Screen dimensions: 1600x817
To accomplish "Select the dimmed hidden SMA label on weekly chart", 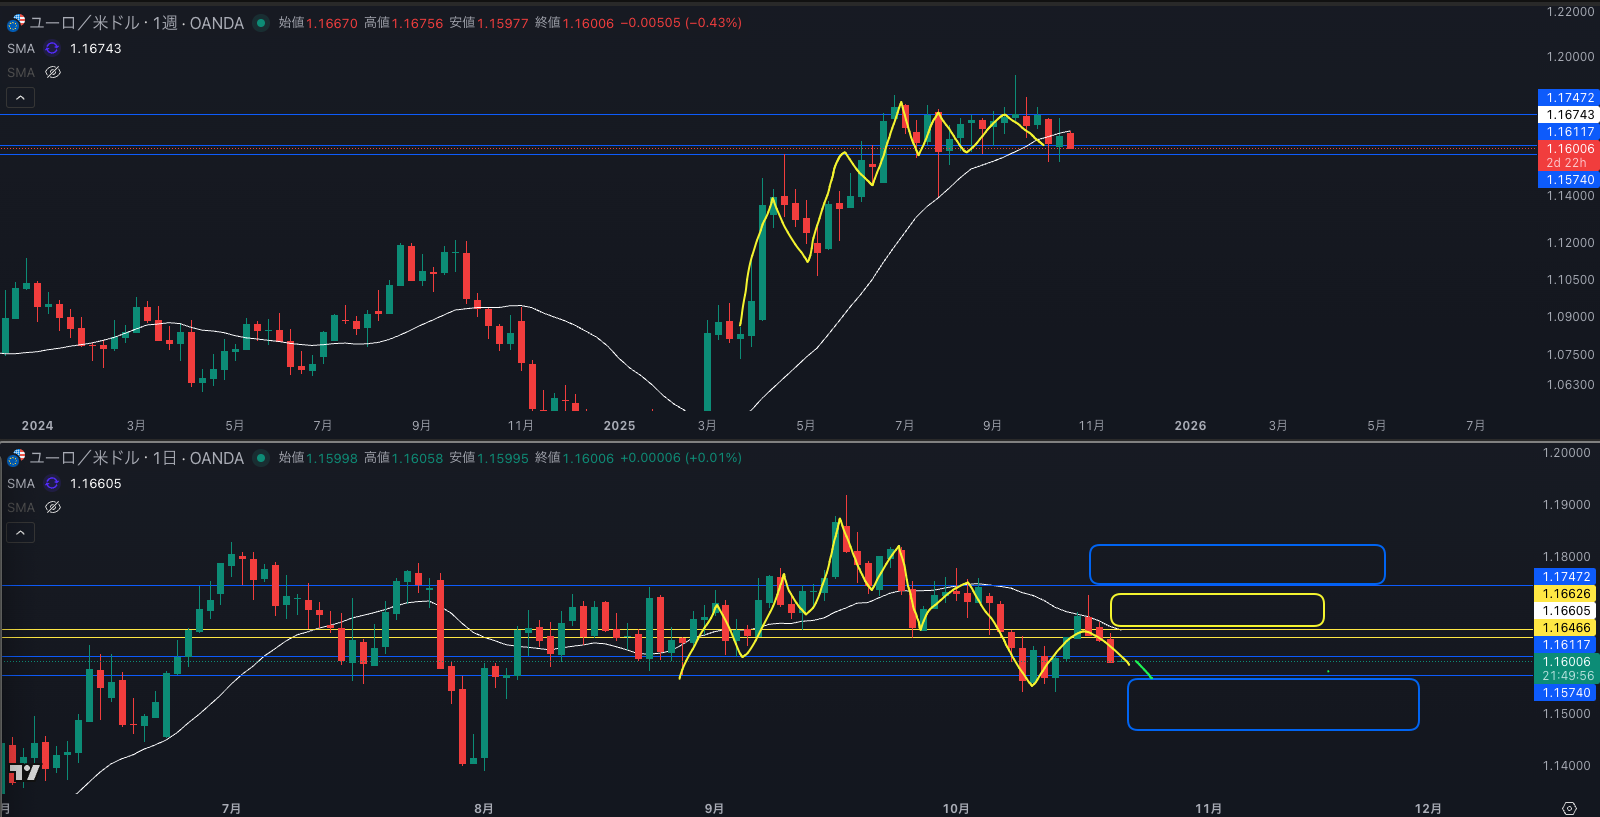I will [x=21, y=72].
